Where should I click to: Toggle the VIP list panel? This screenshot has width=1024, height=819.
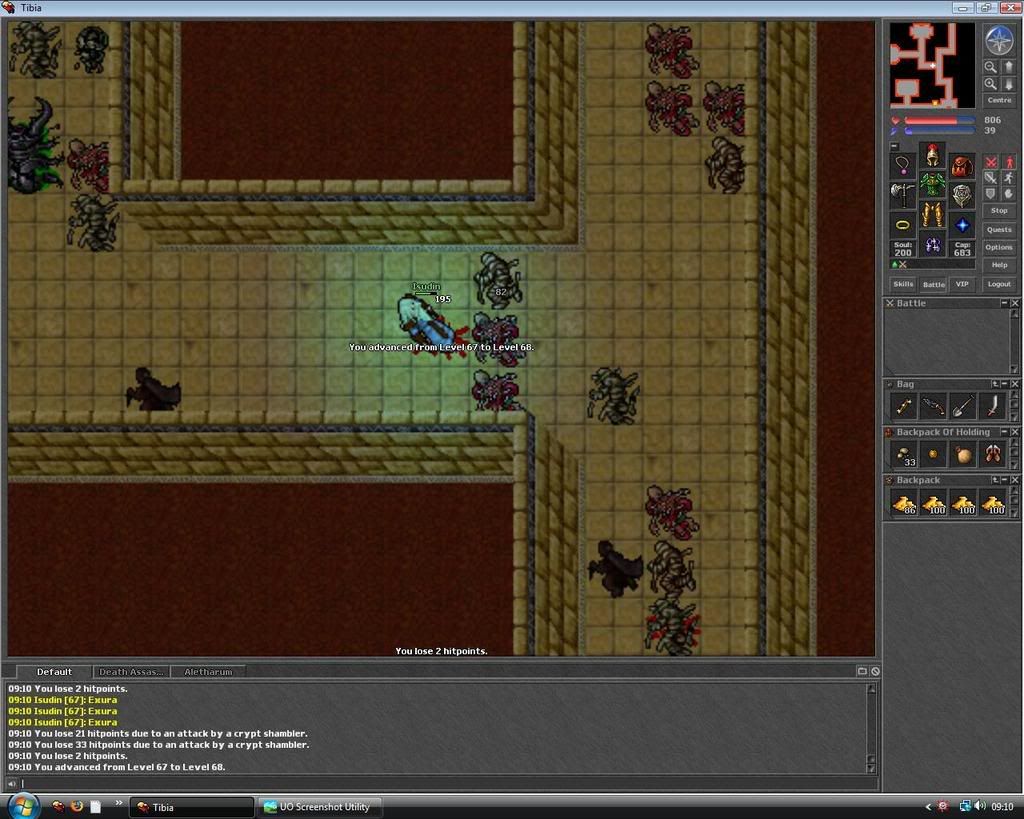[x=962, y=284]
